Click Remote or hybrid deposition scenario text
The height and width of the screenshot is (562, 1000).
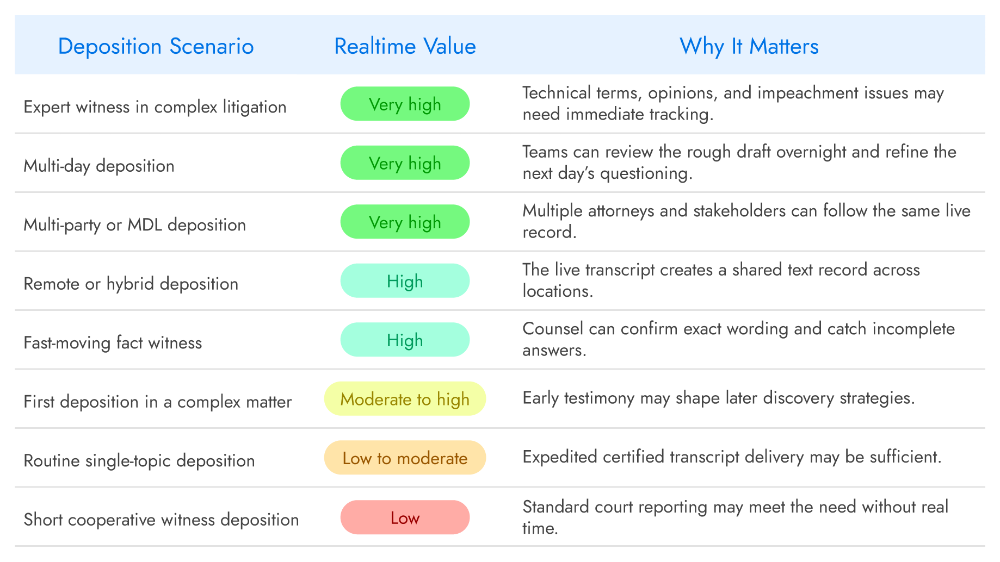pos(131,284)
